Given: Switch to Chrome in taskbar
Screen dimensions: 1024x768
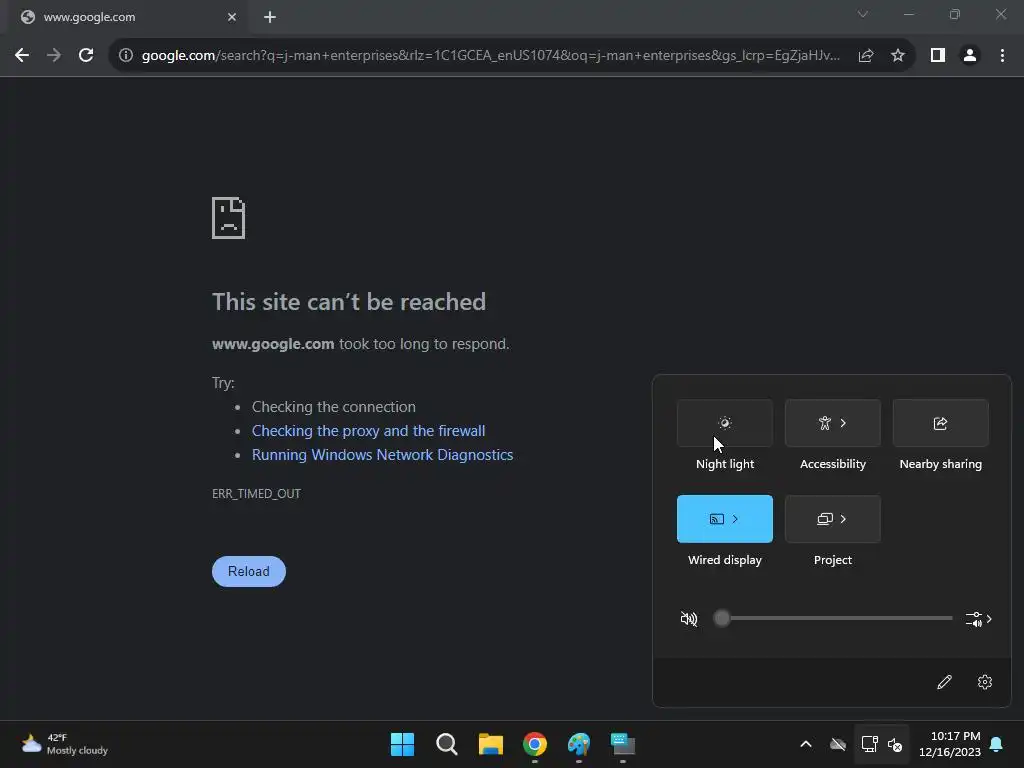Looking at the screenshot, I should [x=535, y=744].
